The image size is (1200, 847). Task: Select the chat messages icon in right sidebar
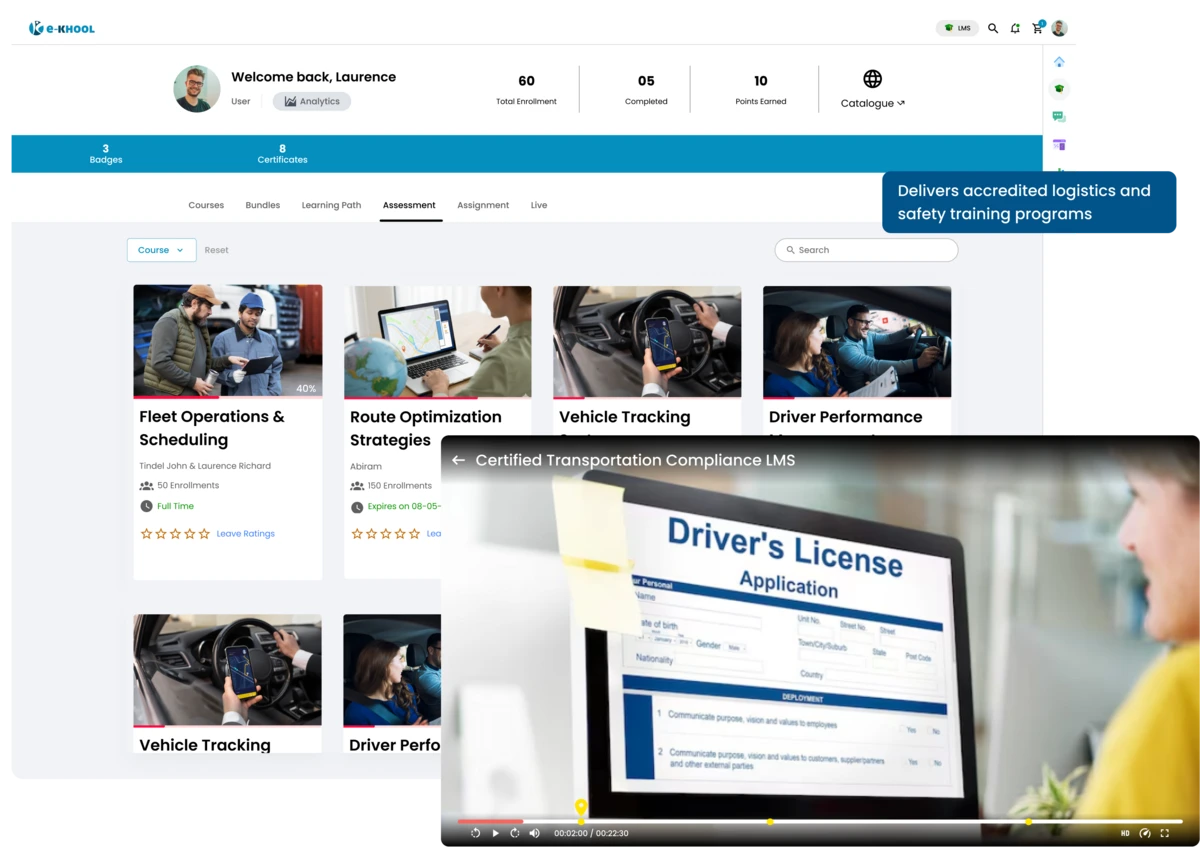[1059, 116]
